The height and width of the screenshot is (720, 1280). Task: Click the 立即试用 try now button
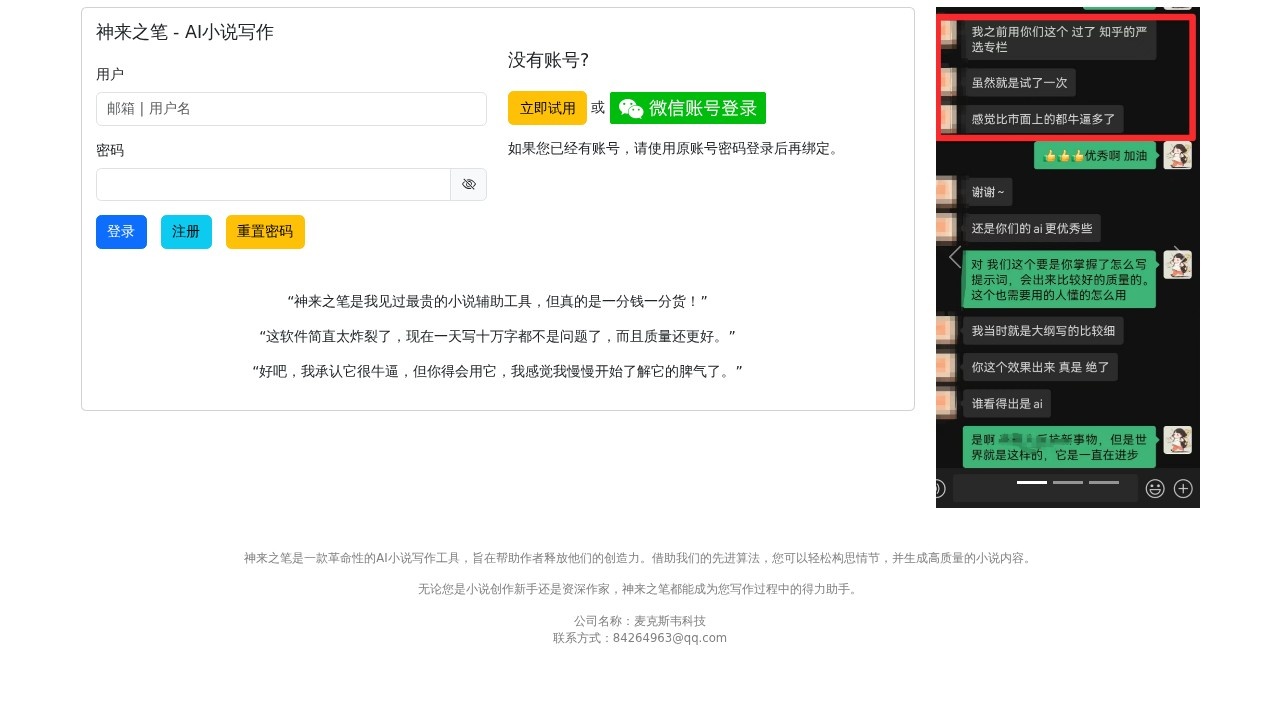click(x=547, y=108)
